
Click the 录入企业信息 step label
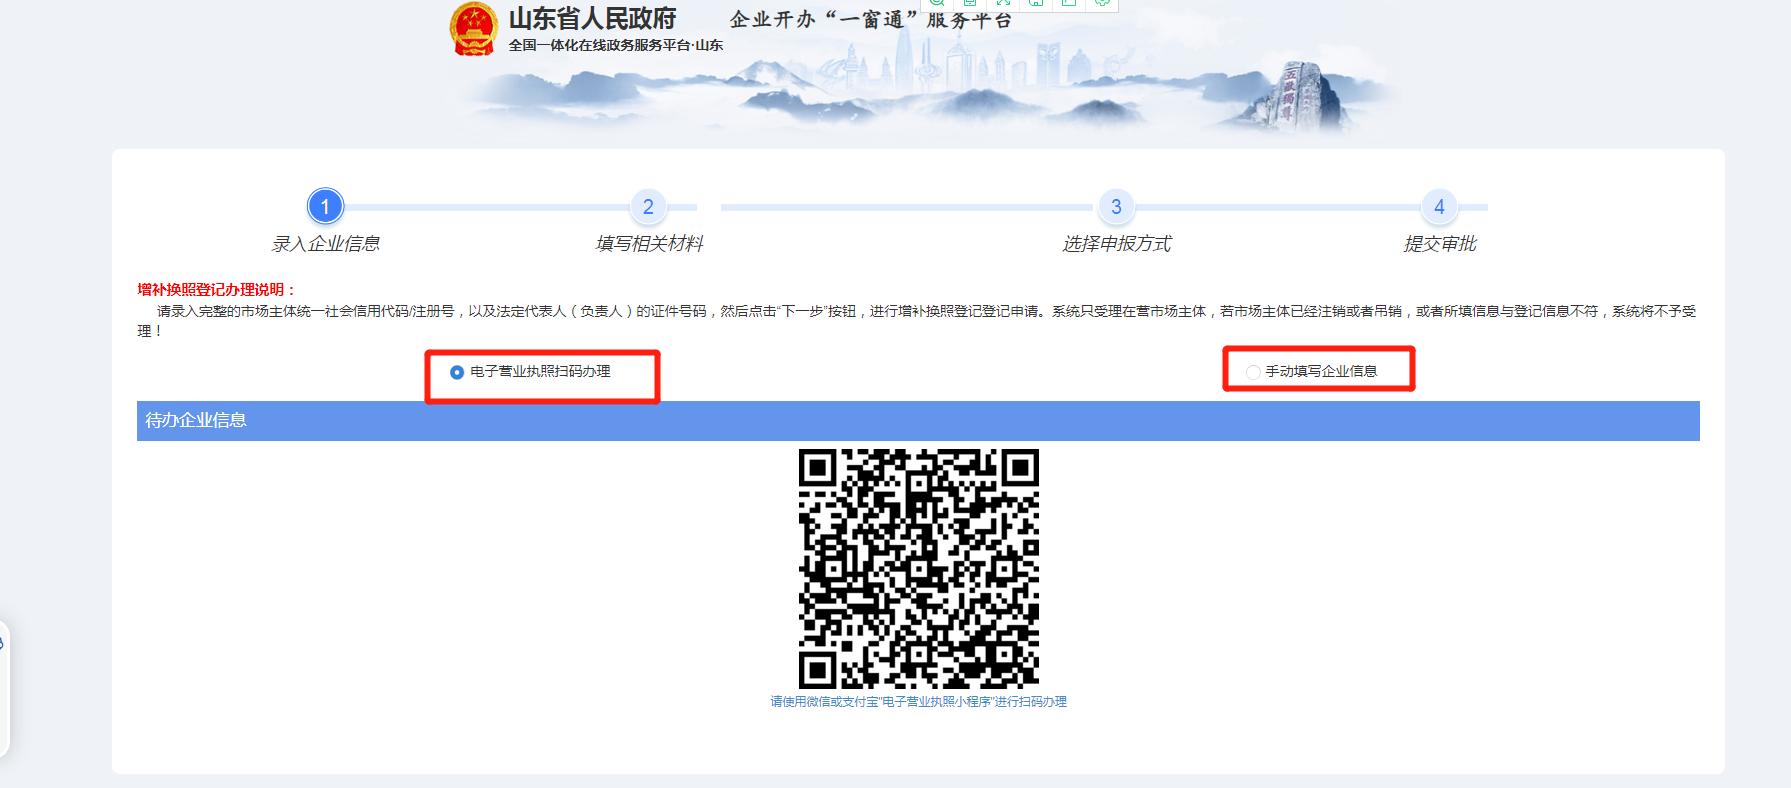point(325,244)
